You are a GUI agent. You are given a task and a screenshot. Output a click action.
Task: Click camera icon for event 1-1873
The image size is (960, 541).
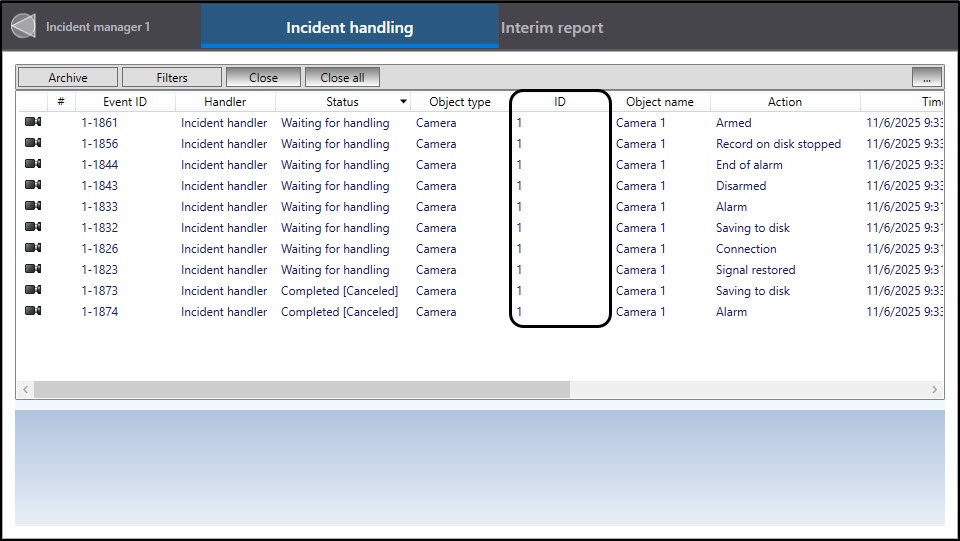coord(33,290)
